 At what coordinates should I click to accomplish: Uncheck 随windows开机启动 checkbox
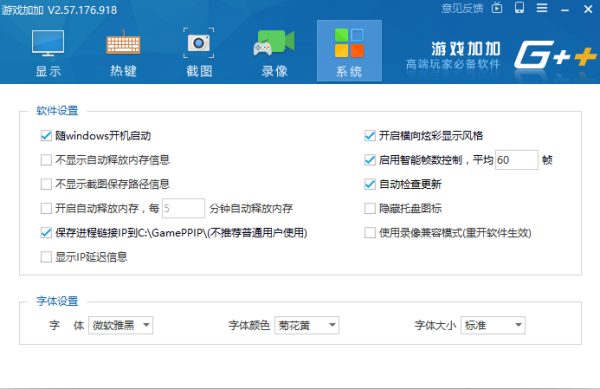point(46,136)
